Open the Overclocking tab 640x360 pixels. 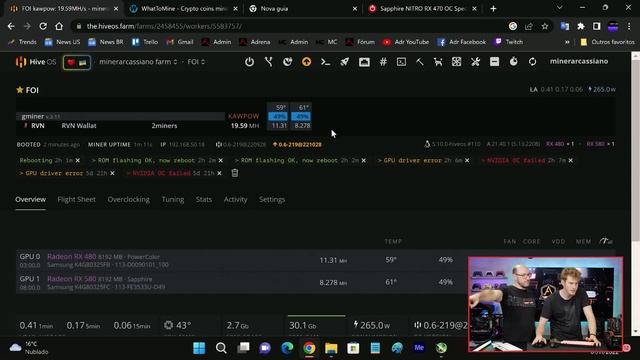click(129, 200)
